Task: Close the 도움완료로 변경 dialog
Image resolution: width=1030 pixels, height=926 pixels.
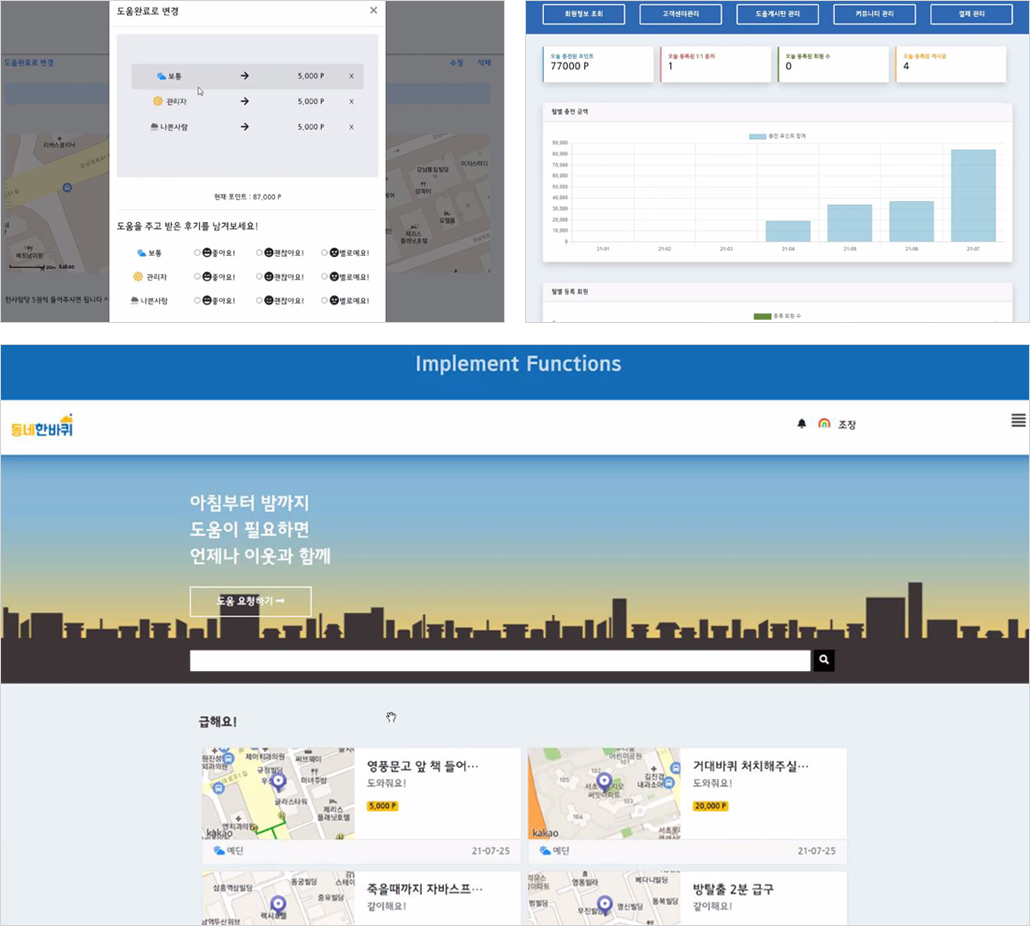Action: pos(373,11)
